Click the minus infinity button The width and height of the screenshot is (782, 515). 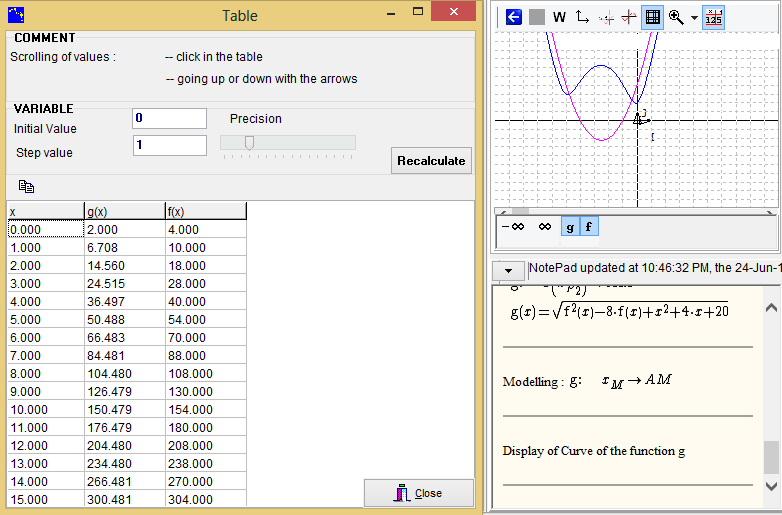[513, 227]
